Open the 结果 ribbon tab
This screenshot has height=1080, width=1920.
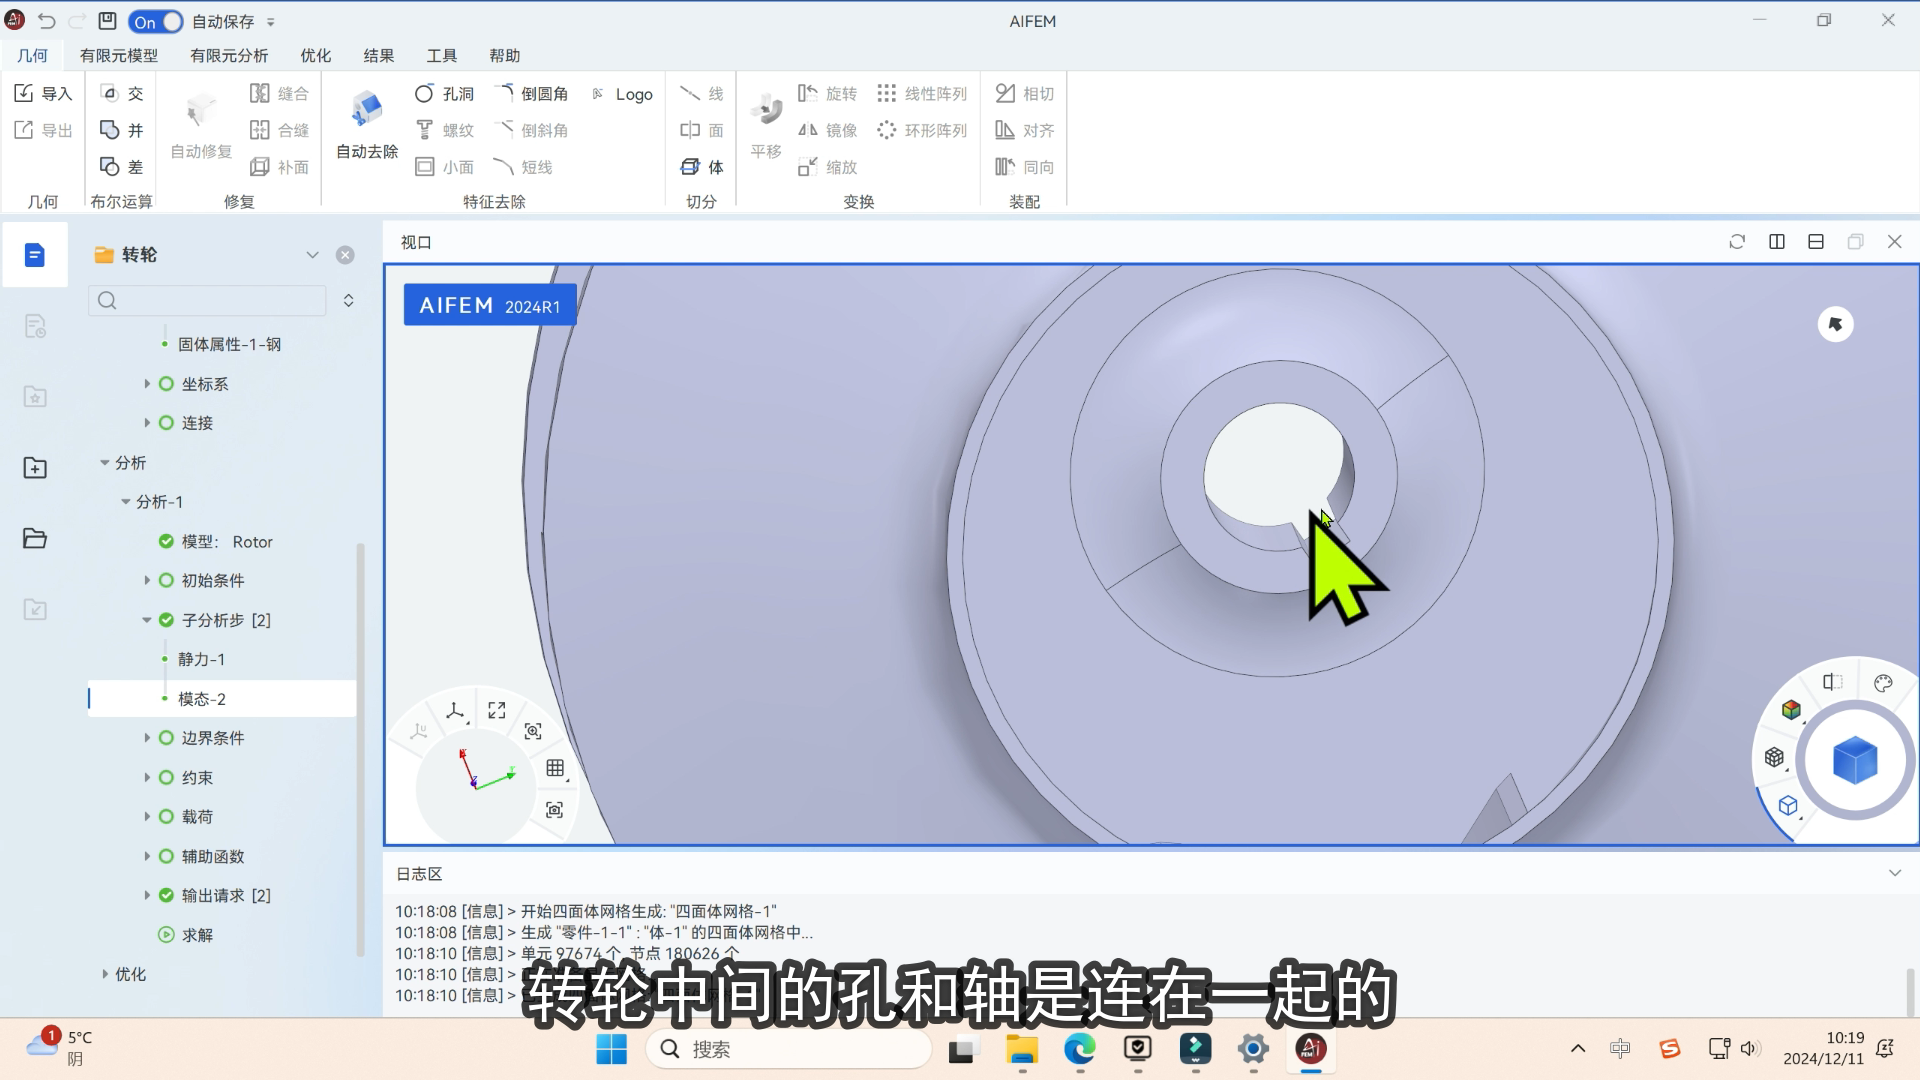[x=378, y=56]
